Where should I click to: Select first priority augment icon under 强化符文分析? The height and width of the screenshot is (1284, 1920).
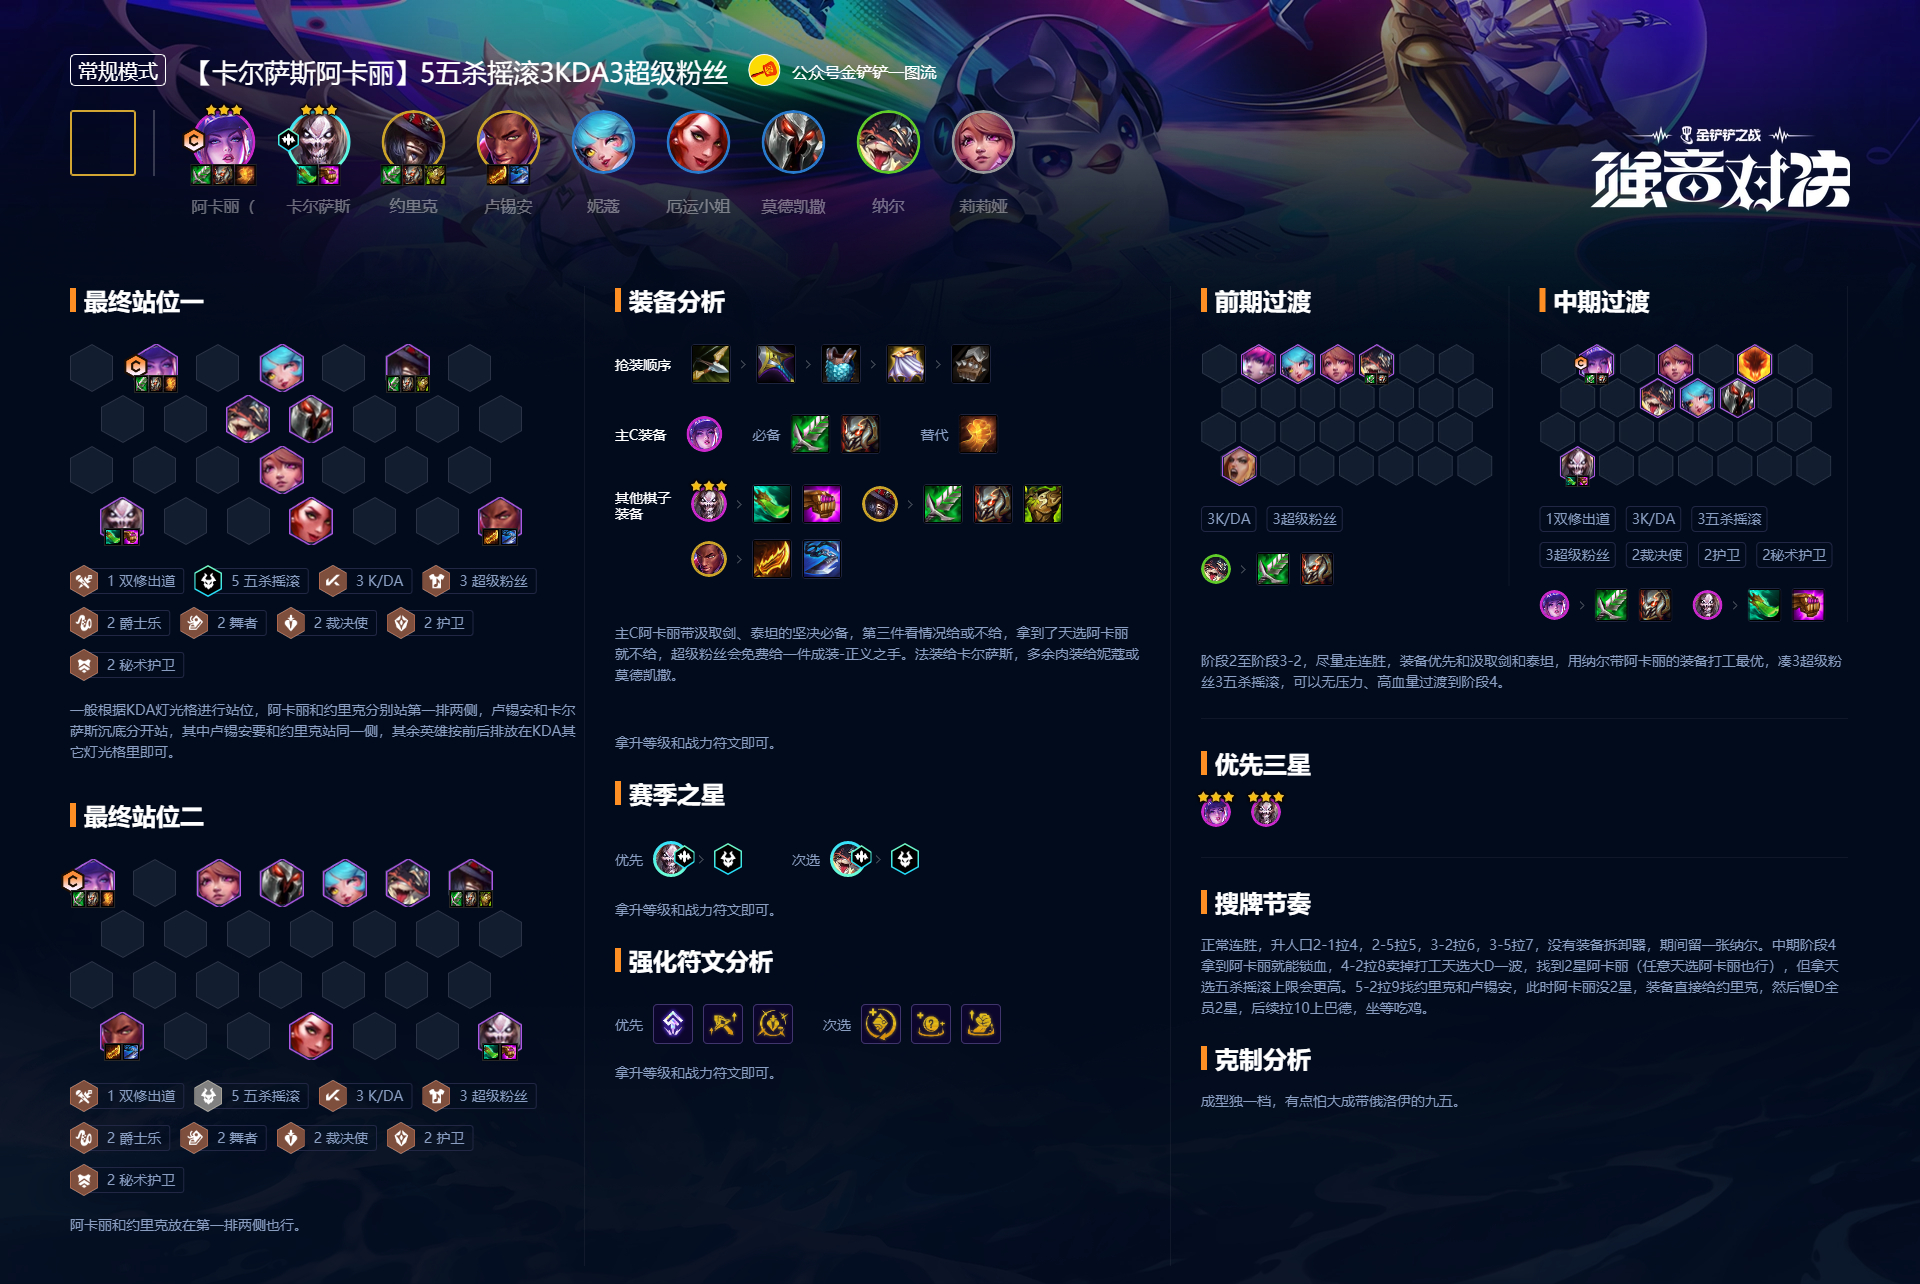[x=673, y=1024]
